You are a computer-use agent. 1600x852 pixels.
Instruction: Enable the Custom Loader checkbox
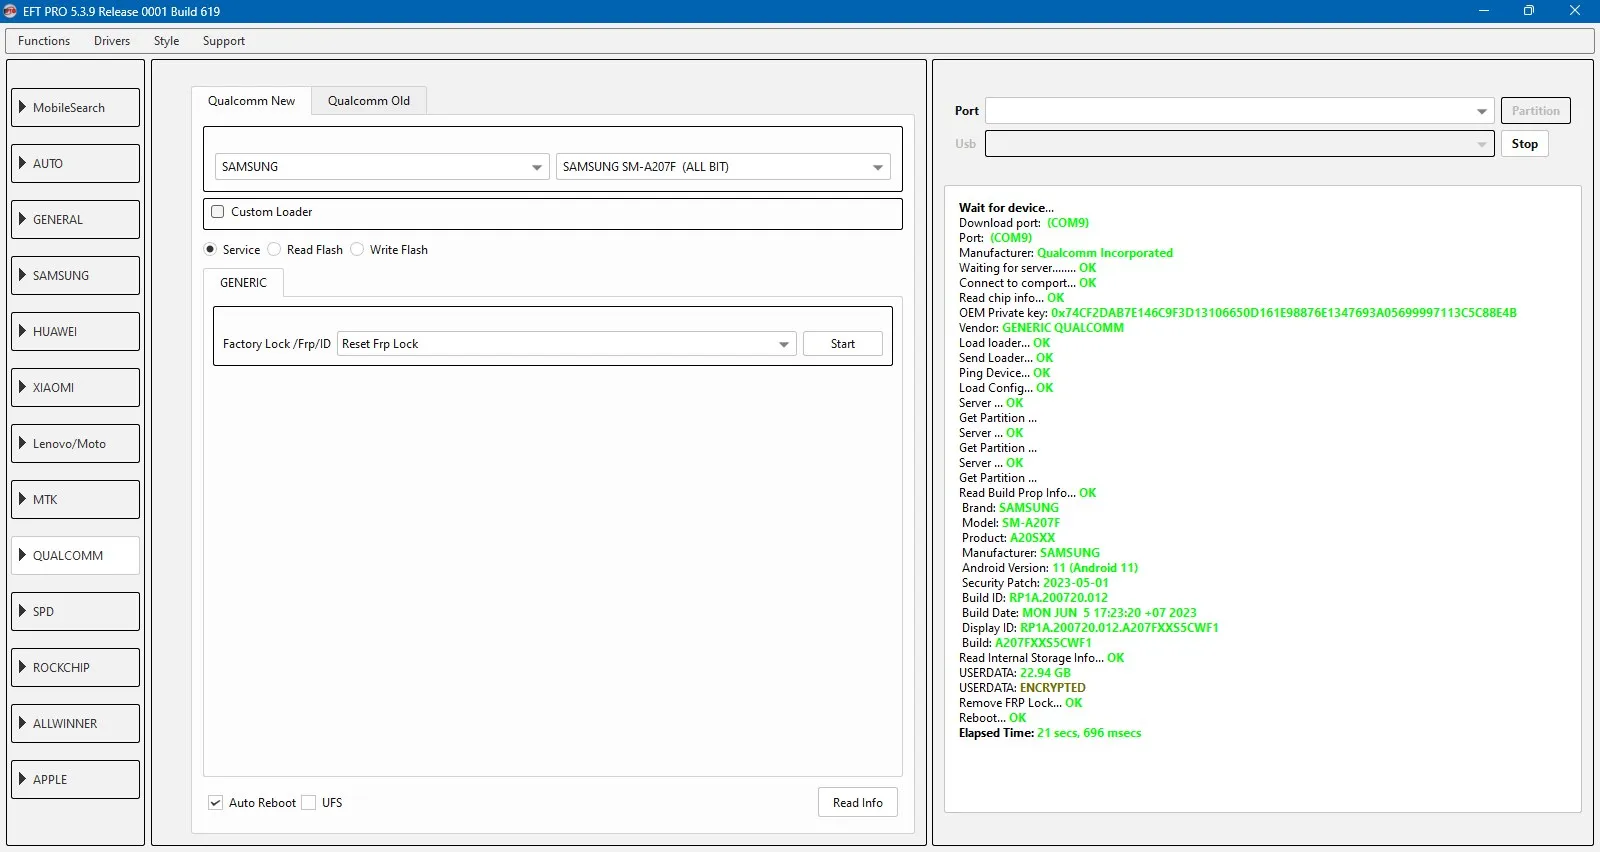(218, 212)
